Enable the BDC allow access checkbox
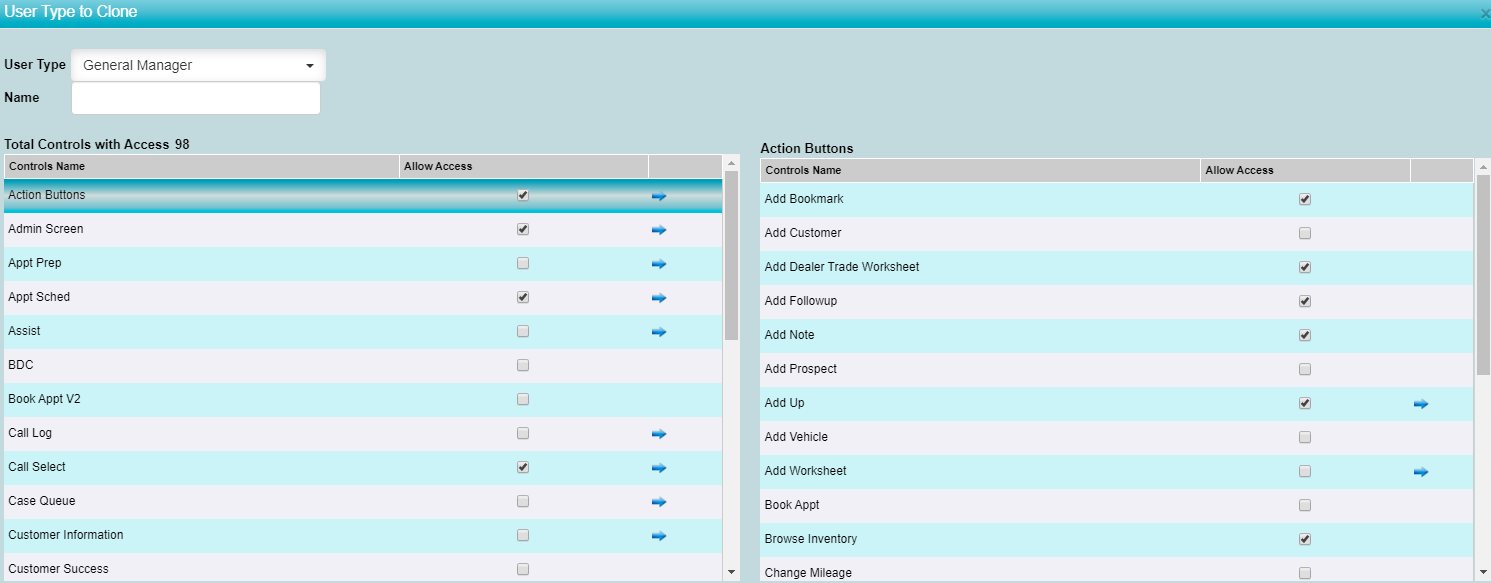This screenshot has width=1491, height=583. tap(523, 366)
